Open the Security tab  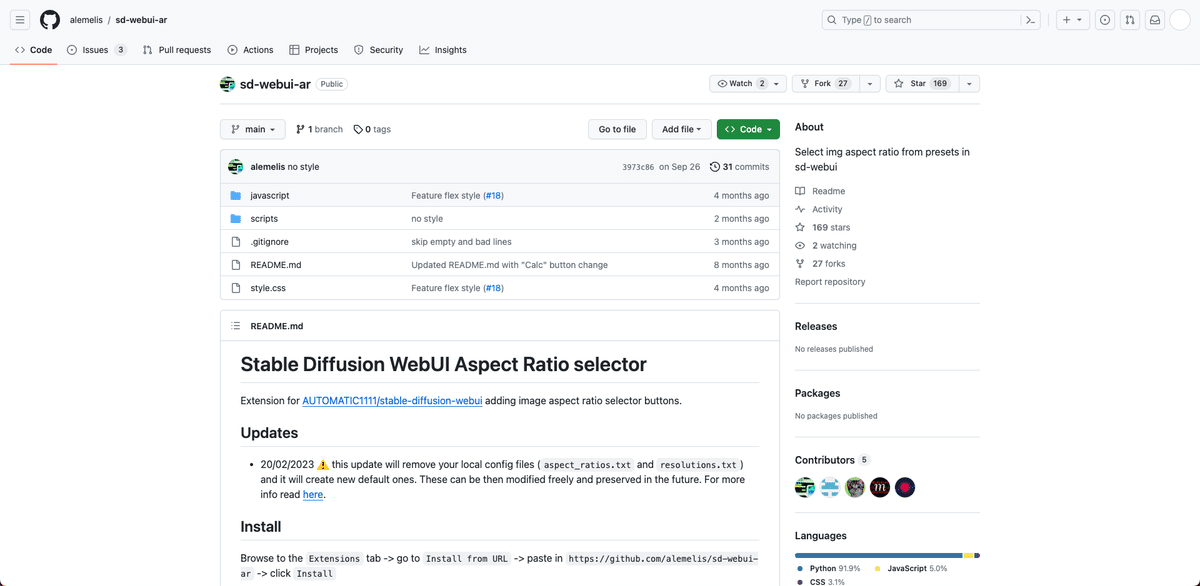pyautogui.click(x=378, y=50)
